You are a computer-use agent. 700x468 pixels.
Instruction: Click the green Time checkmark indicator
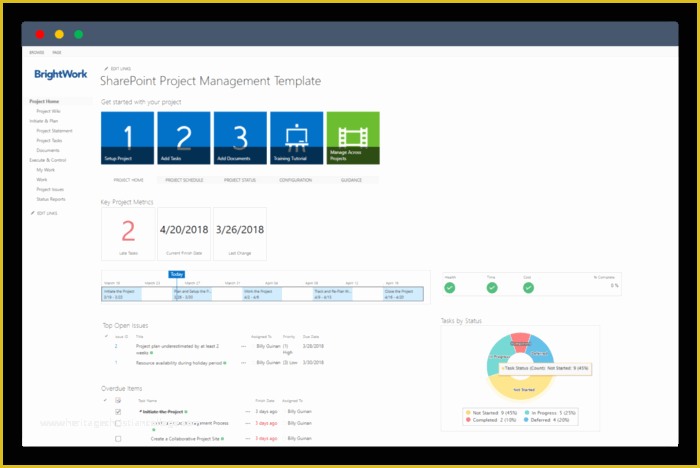492,288
